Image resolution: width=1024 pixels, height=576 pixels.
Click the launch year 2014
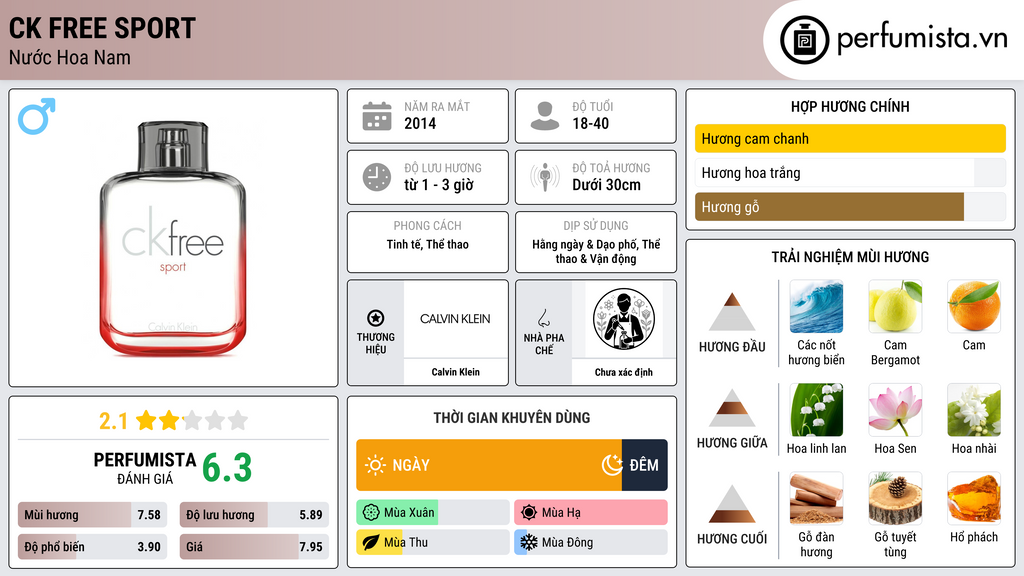click(x=420, y=123)
